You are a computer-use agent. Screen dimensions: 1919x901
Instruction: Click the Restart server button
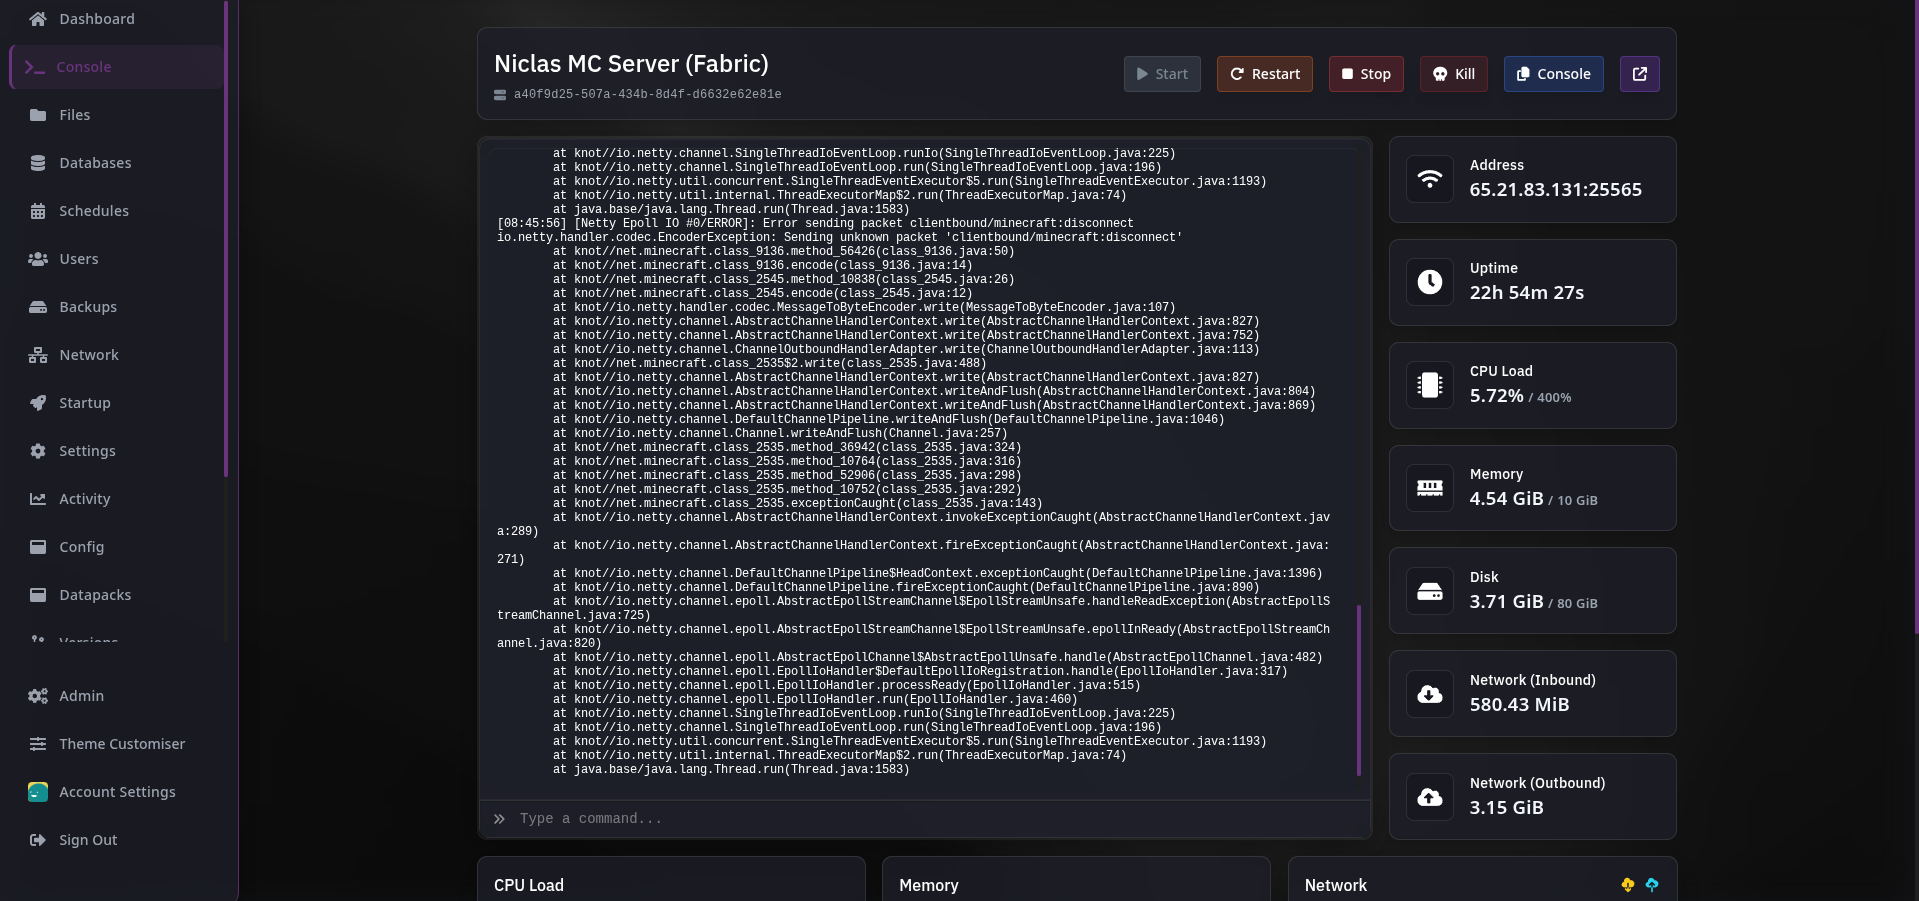(x=1264, y=74)
